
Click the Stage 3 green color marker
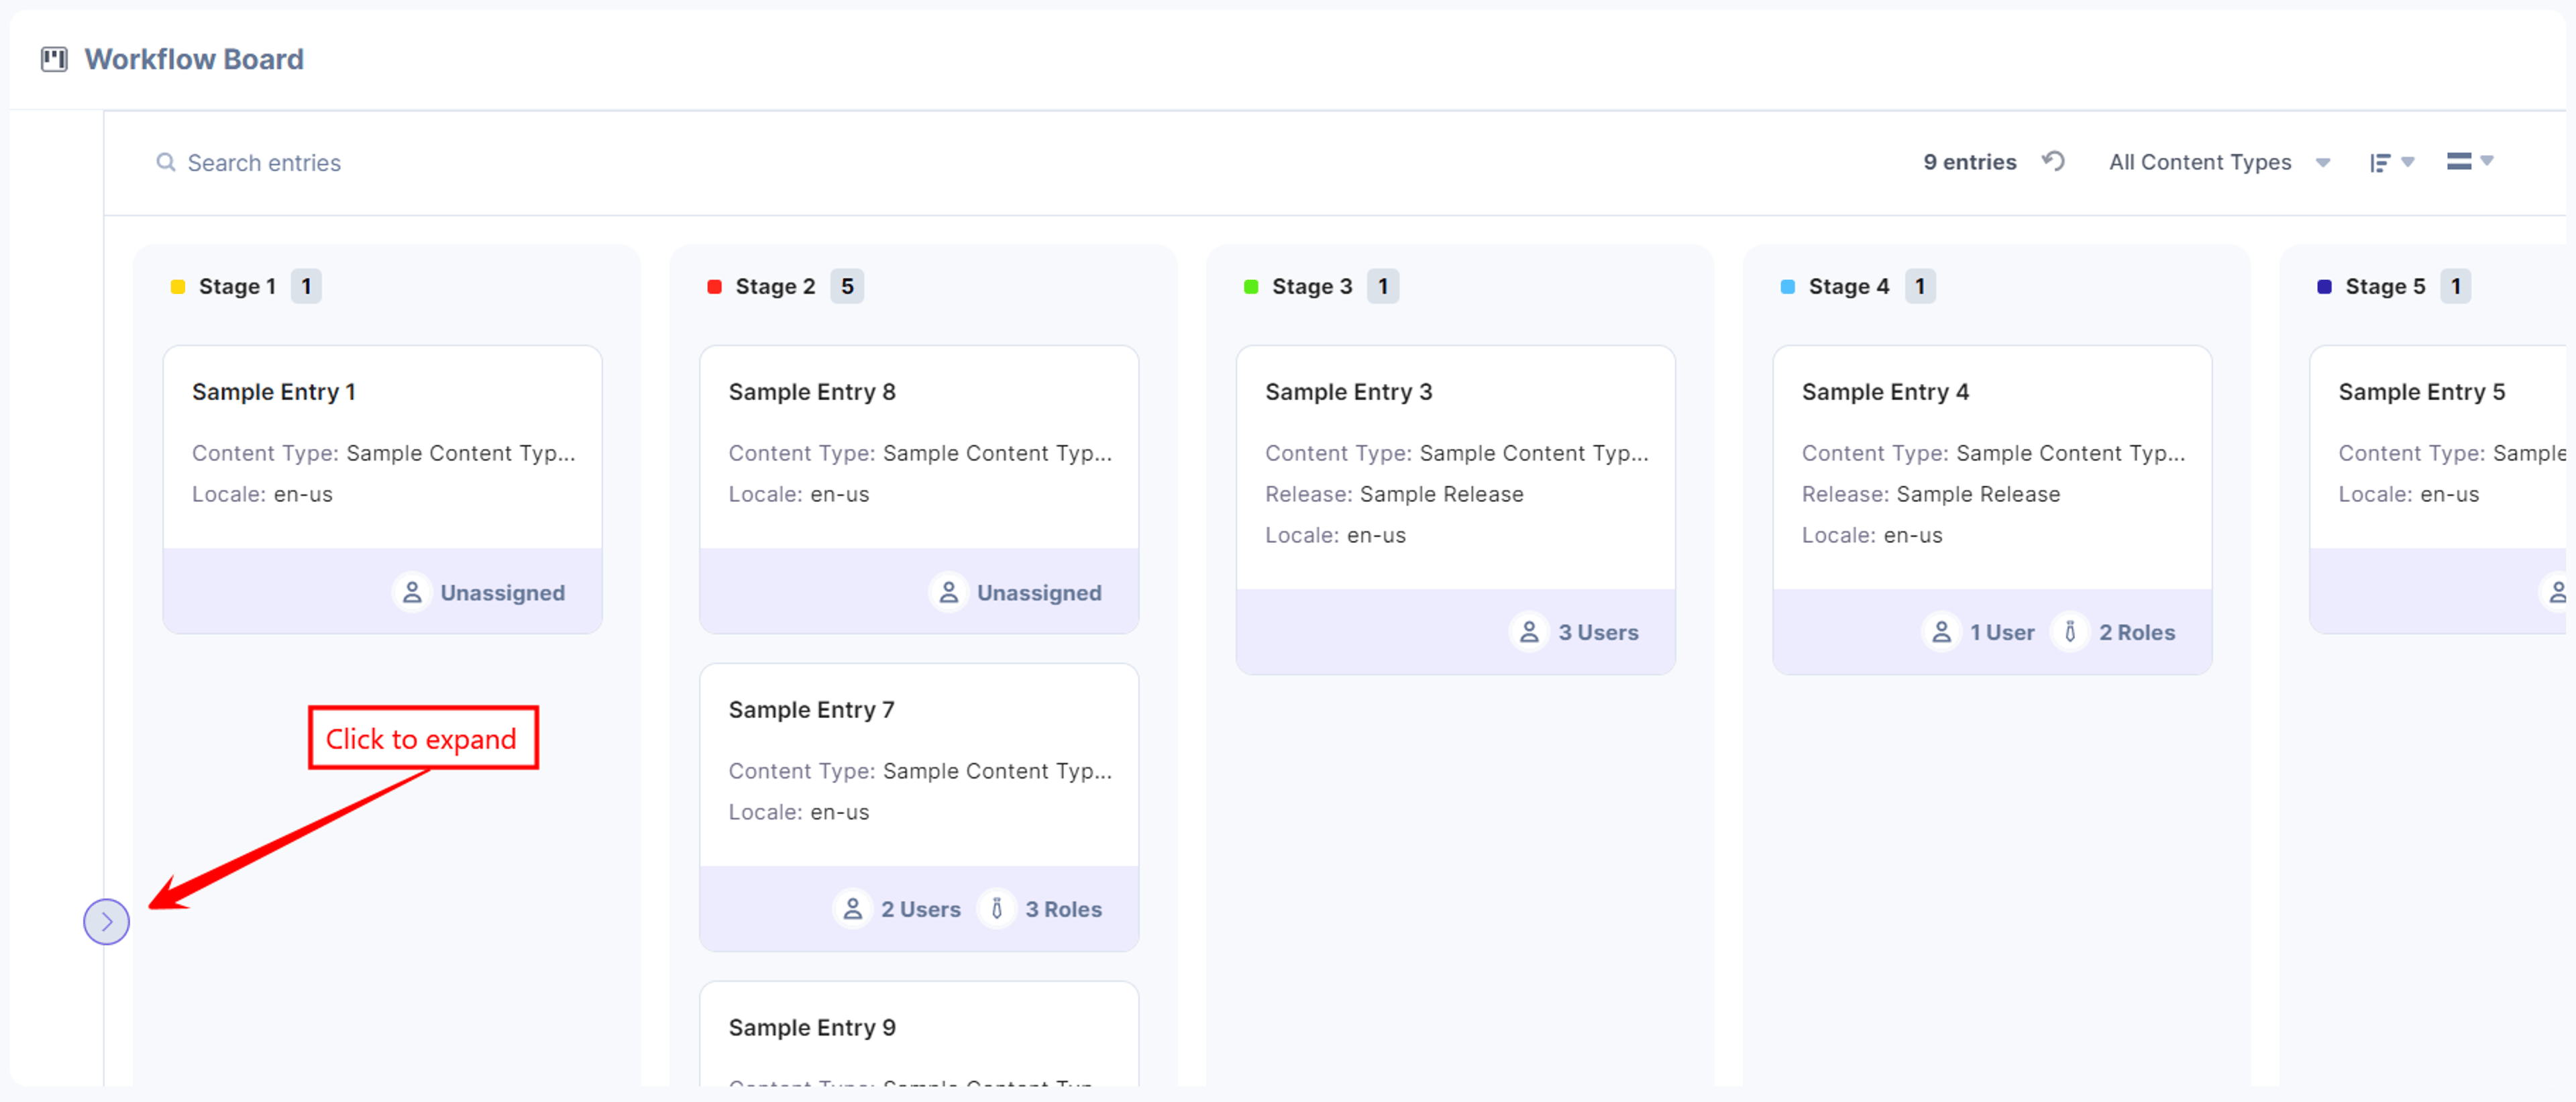[x=1250, y=287]
